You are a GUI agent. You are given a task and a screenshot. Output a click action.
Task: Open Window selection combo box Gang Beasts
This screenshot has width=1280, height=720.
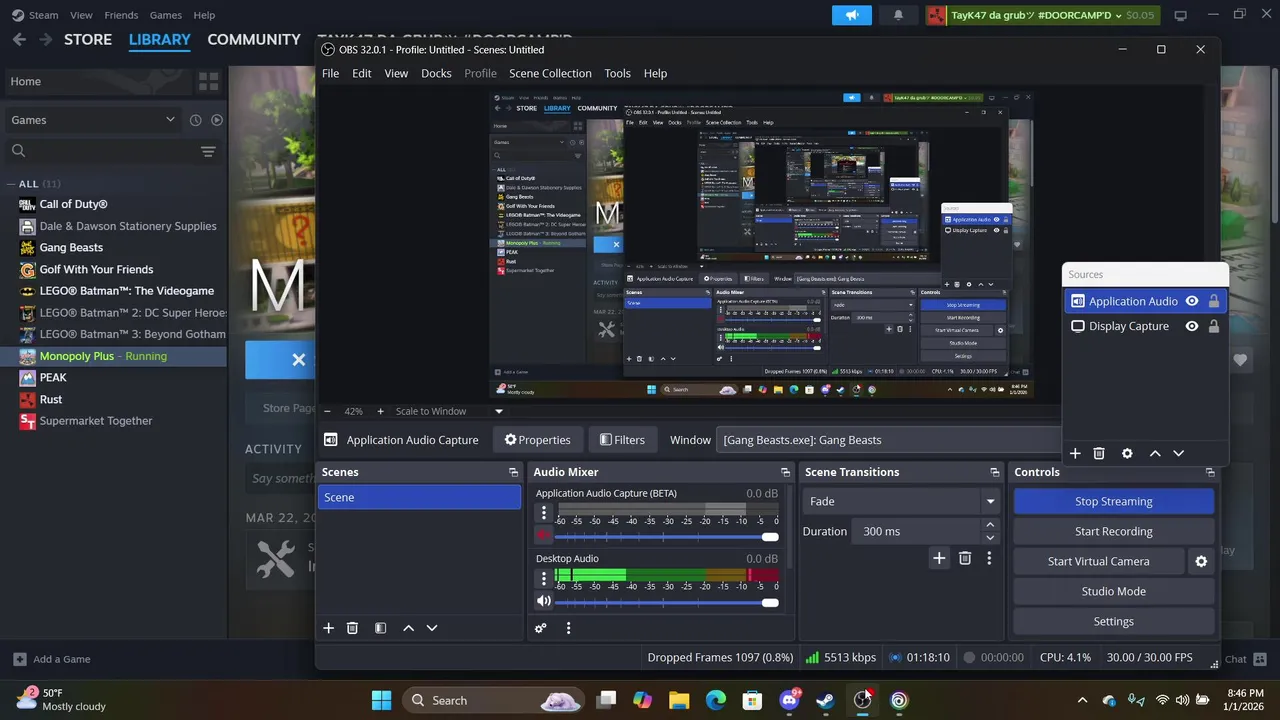point(890,440)
